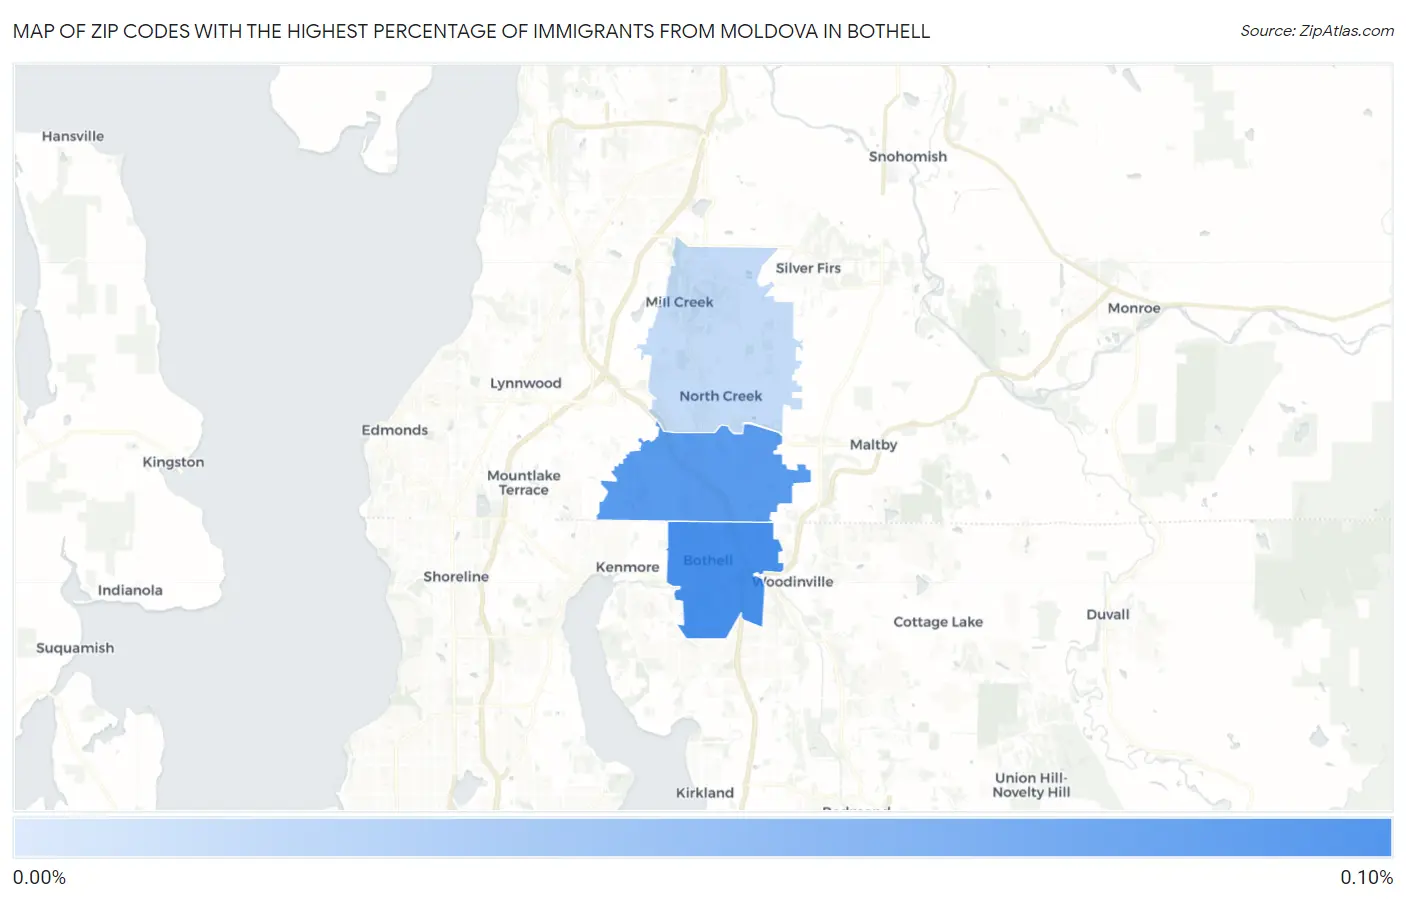Click the map title heading text

tap(471, 31)
